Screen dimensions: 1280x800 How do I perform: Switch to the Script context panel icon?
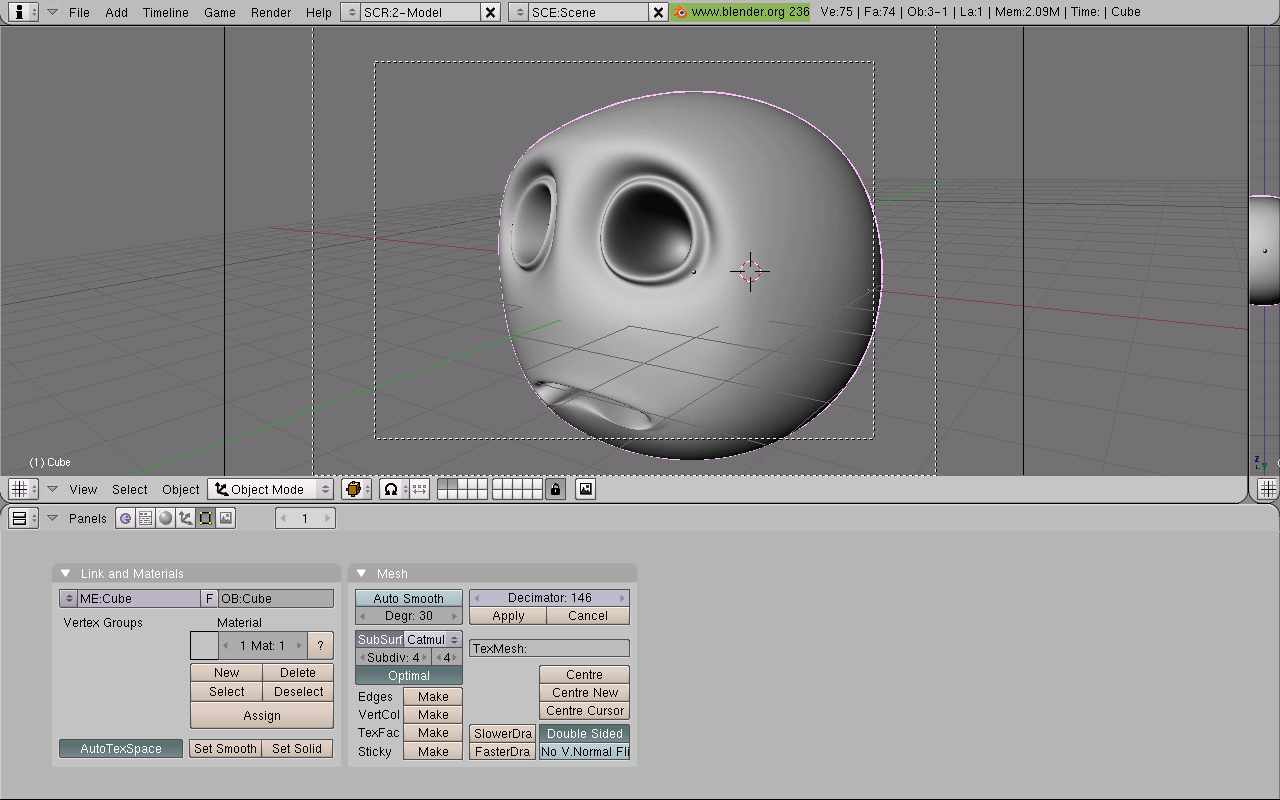145,518
